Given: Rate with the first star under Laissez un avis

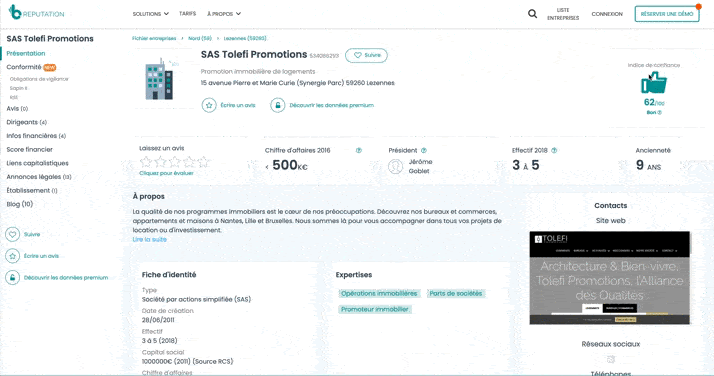Looking at the screenshot, I should pos(146,162).
